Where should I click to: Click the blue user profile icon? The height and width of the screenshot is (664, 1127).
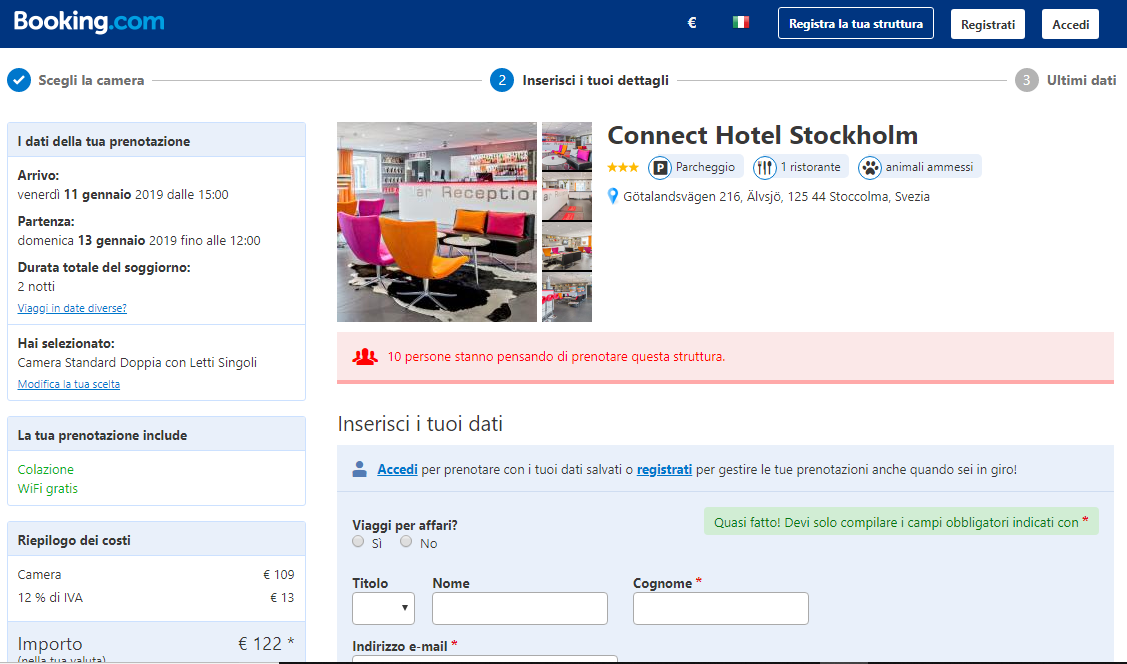tap(359, 469)
